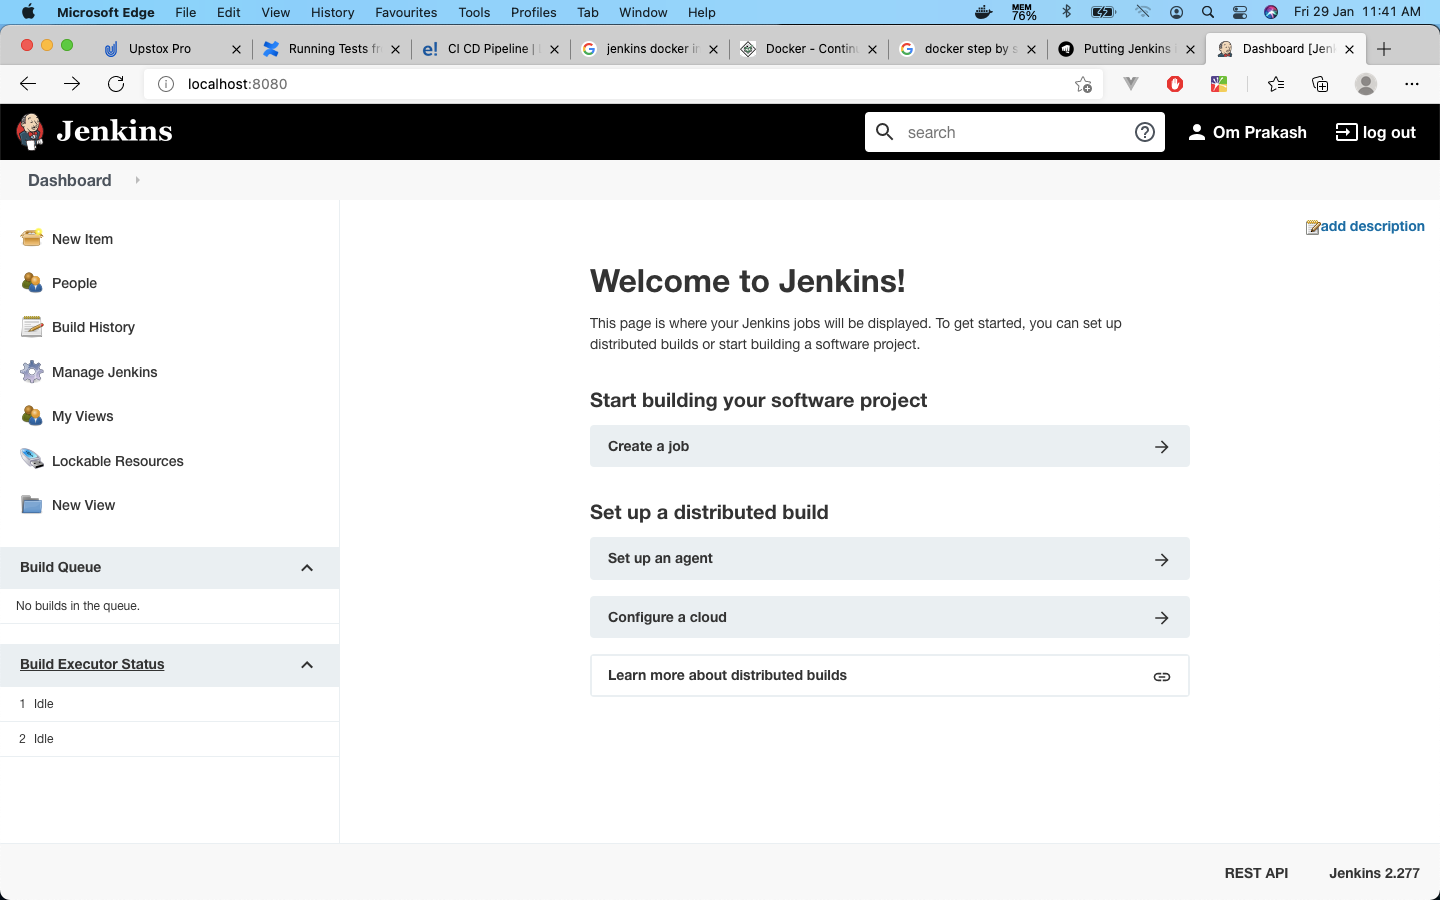1440x900 pixels.
Task: Click the New View folder icon
Action: 32,505
